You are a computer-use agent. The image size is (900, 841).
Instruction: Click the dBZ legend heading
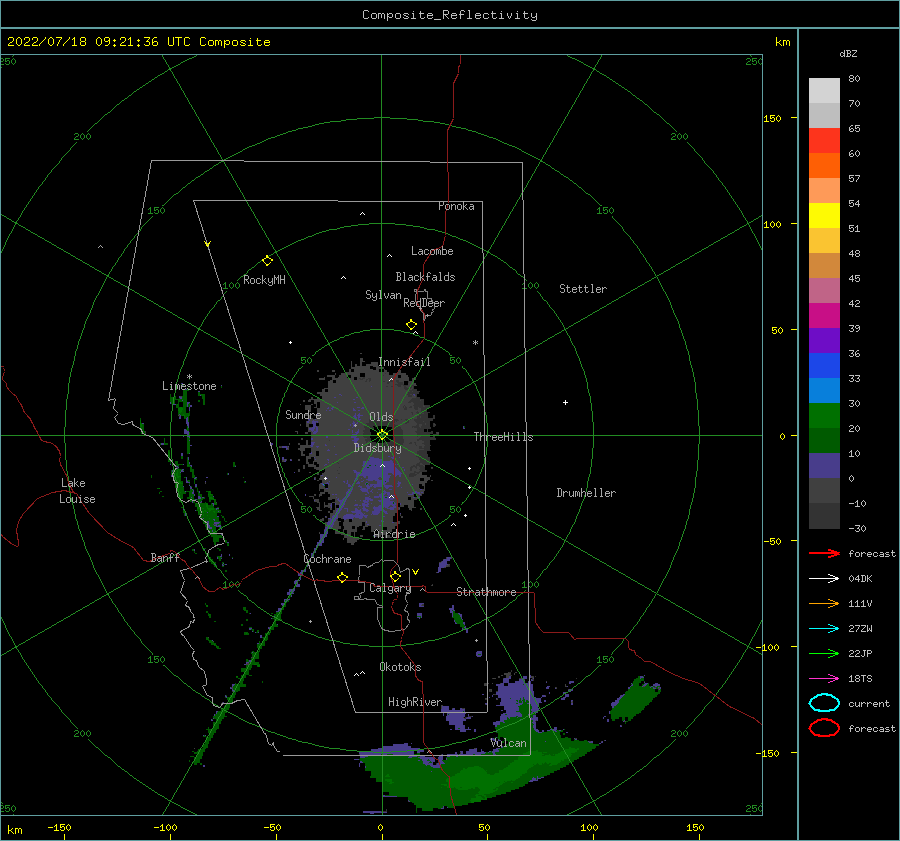pyautogui.click(x=848, y=54)
